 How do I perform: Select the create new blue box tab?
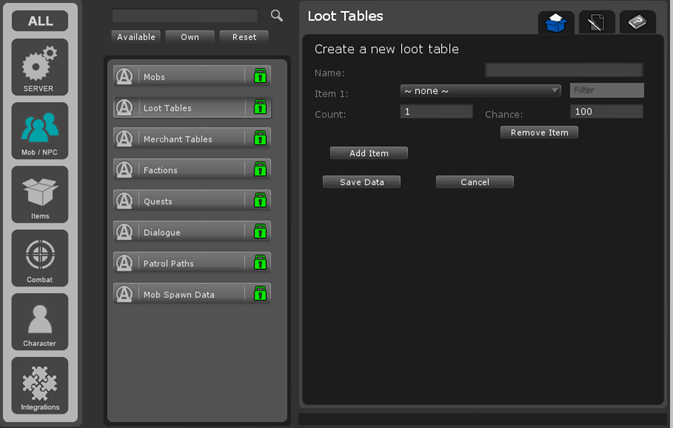(x=556, y=22)
